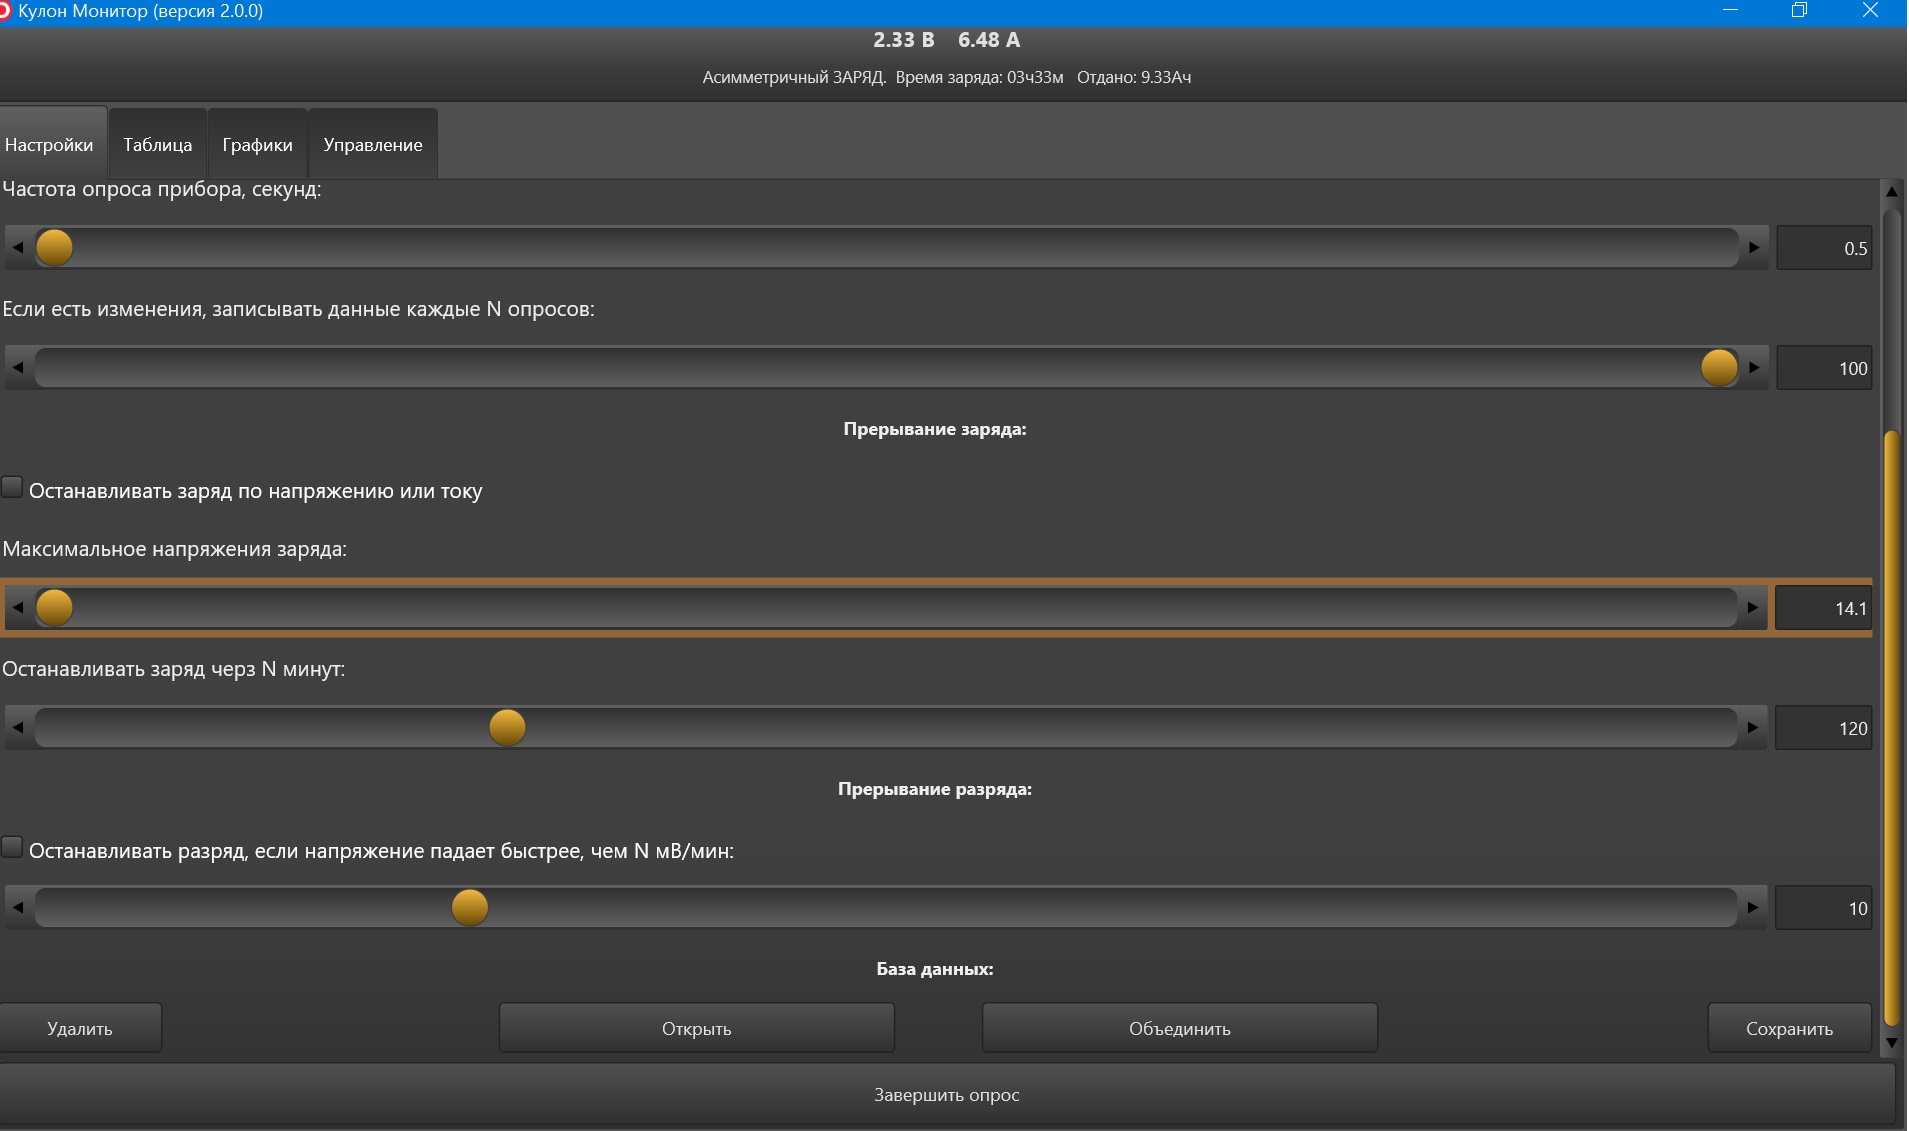Click the polling frequency value field 0.5
The width and height of the screenshot is (1909, 1131).
pyautogui.click(x=1824, y=248)
